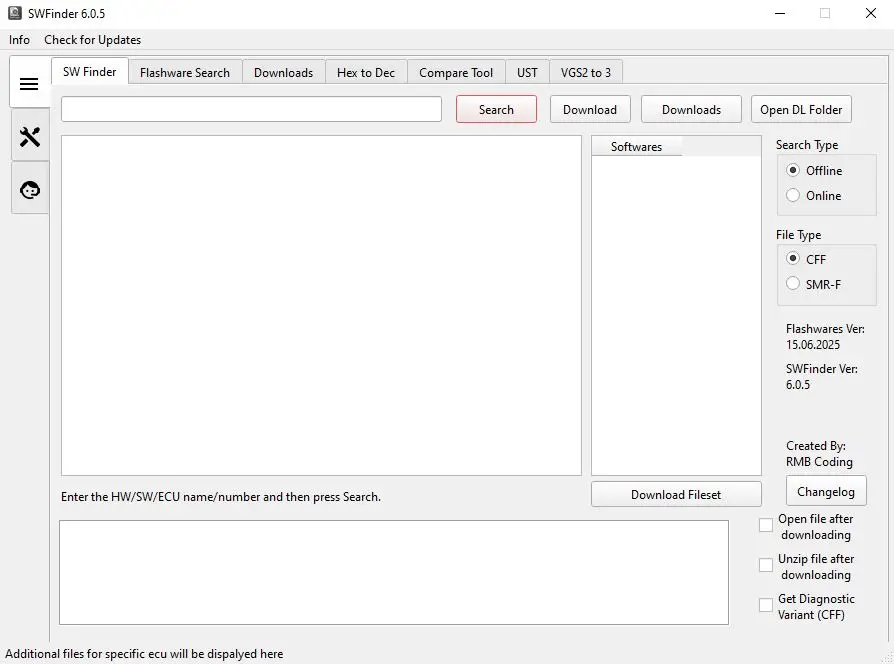Select the Offline search type

[x=794, y=171]
